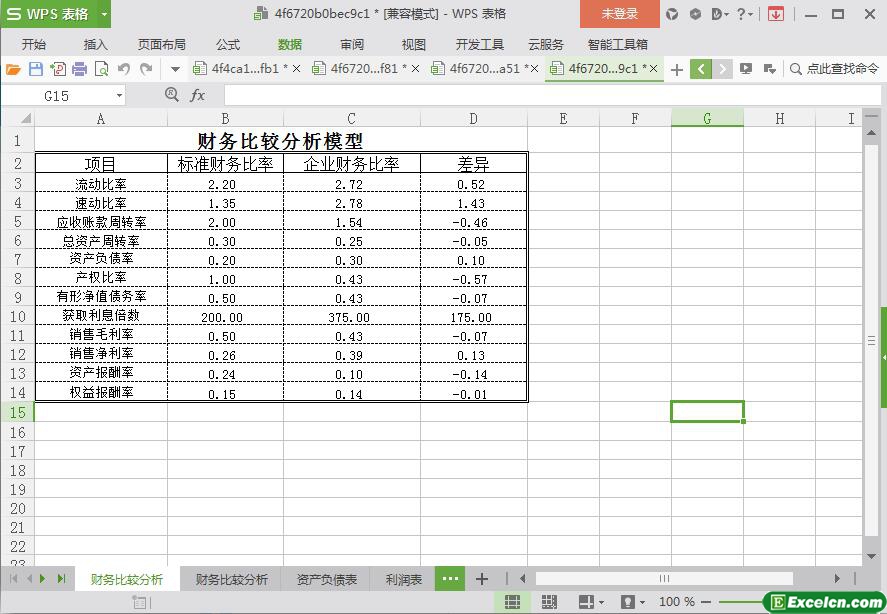This screenshot has height=614, width=887.
Task: Click the Save icon in quick toolbar
Action: [x=36, y=69]
